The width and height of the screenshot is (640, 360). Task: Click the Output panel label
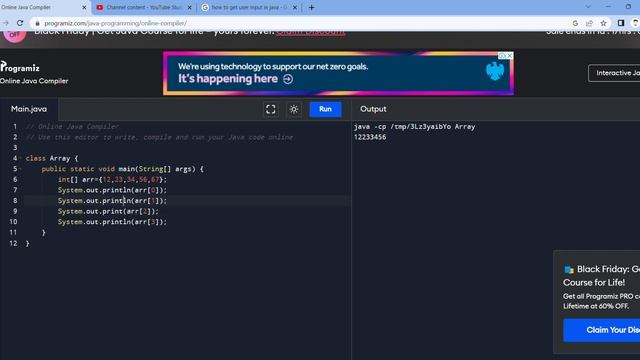point(373,109)
